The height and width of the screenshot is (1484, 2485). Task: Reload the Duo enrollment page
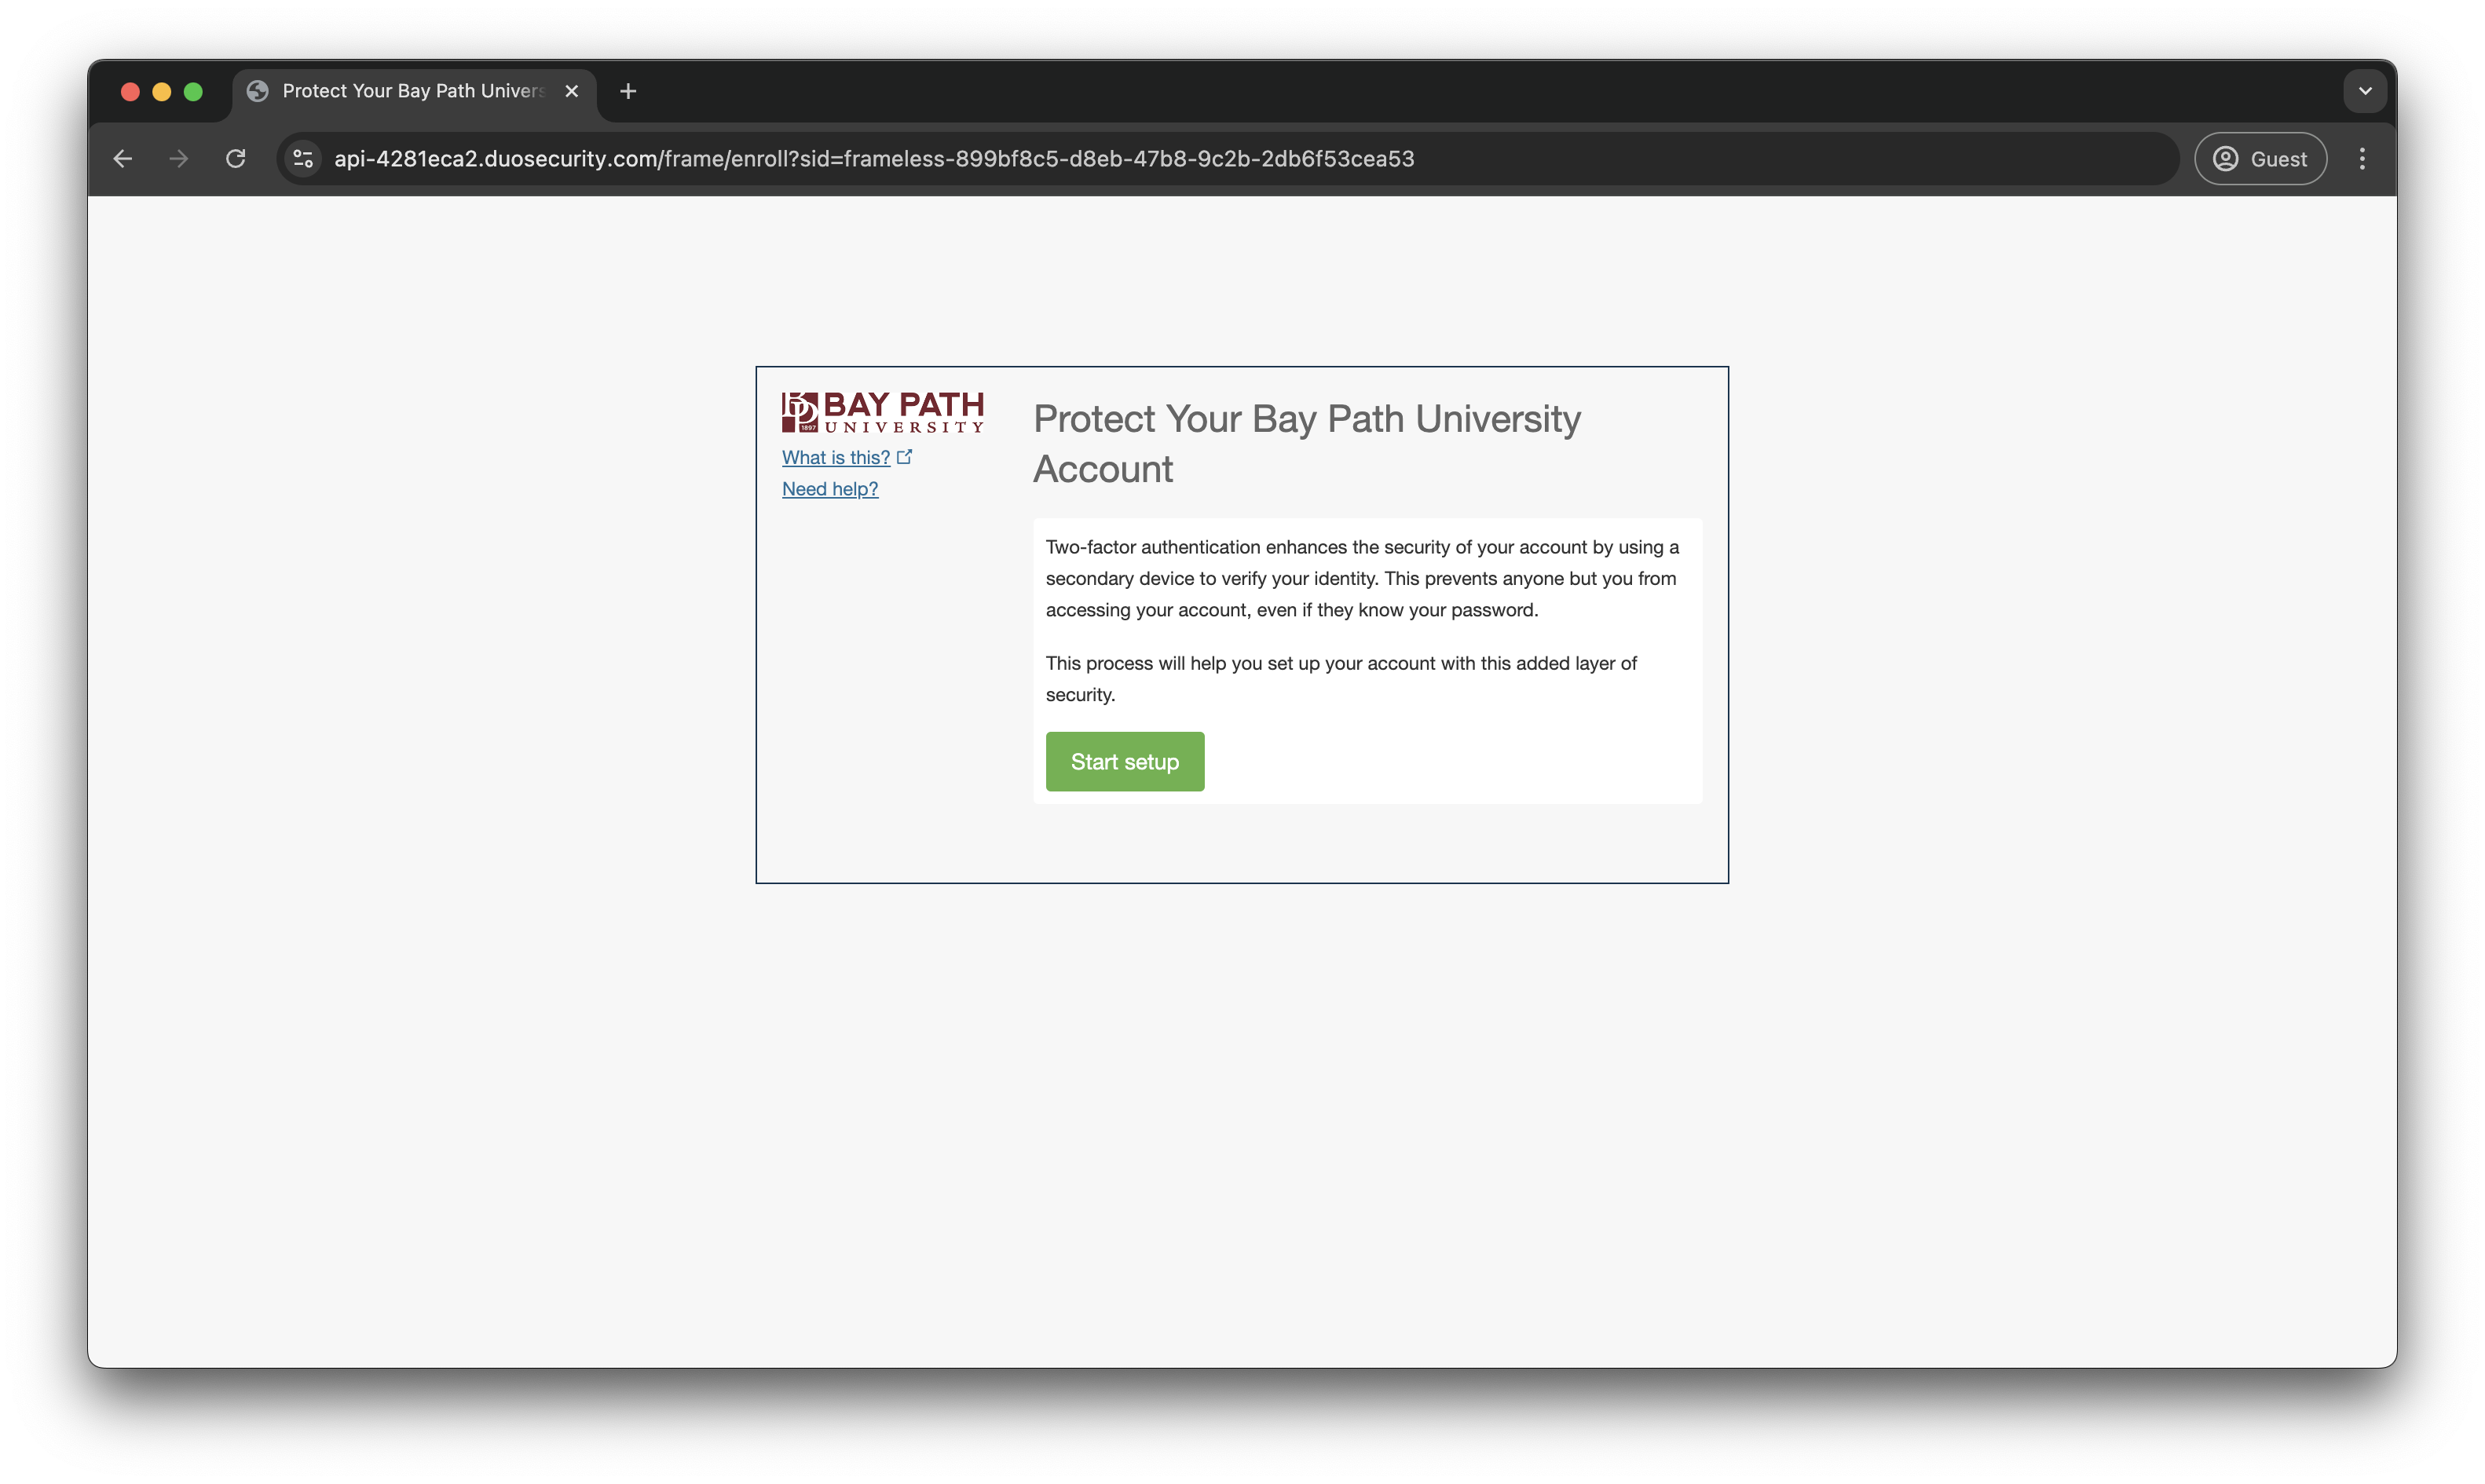[x=236, y=159]
